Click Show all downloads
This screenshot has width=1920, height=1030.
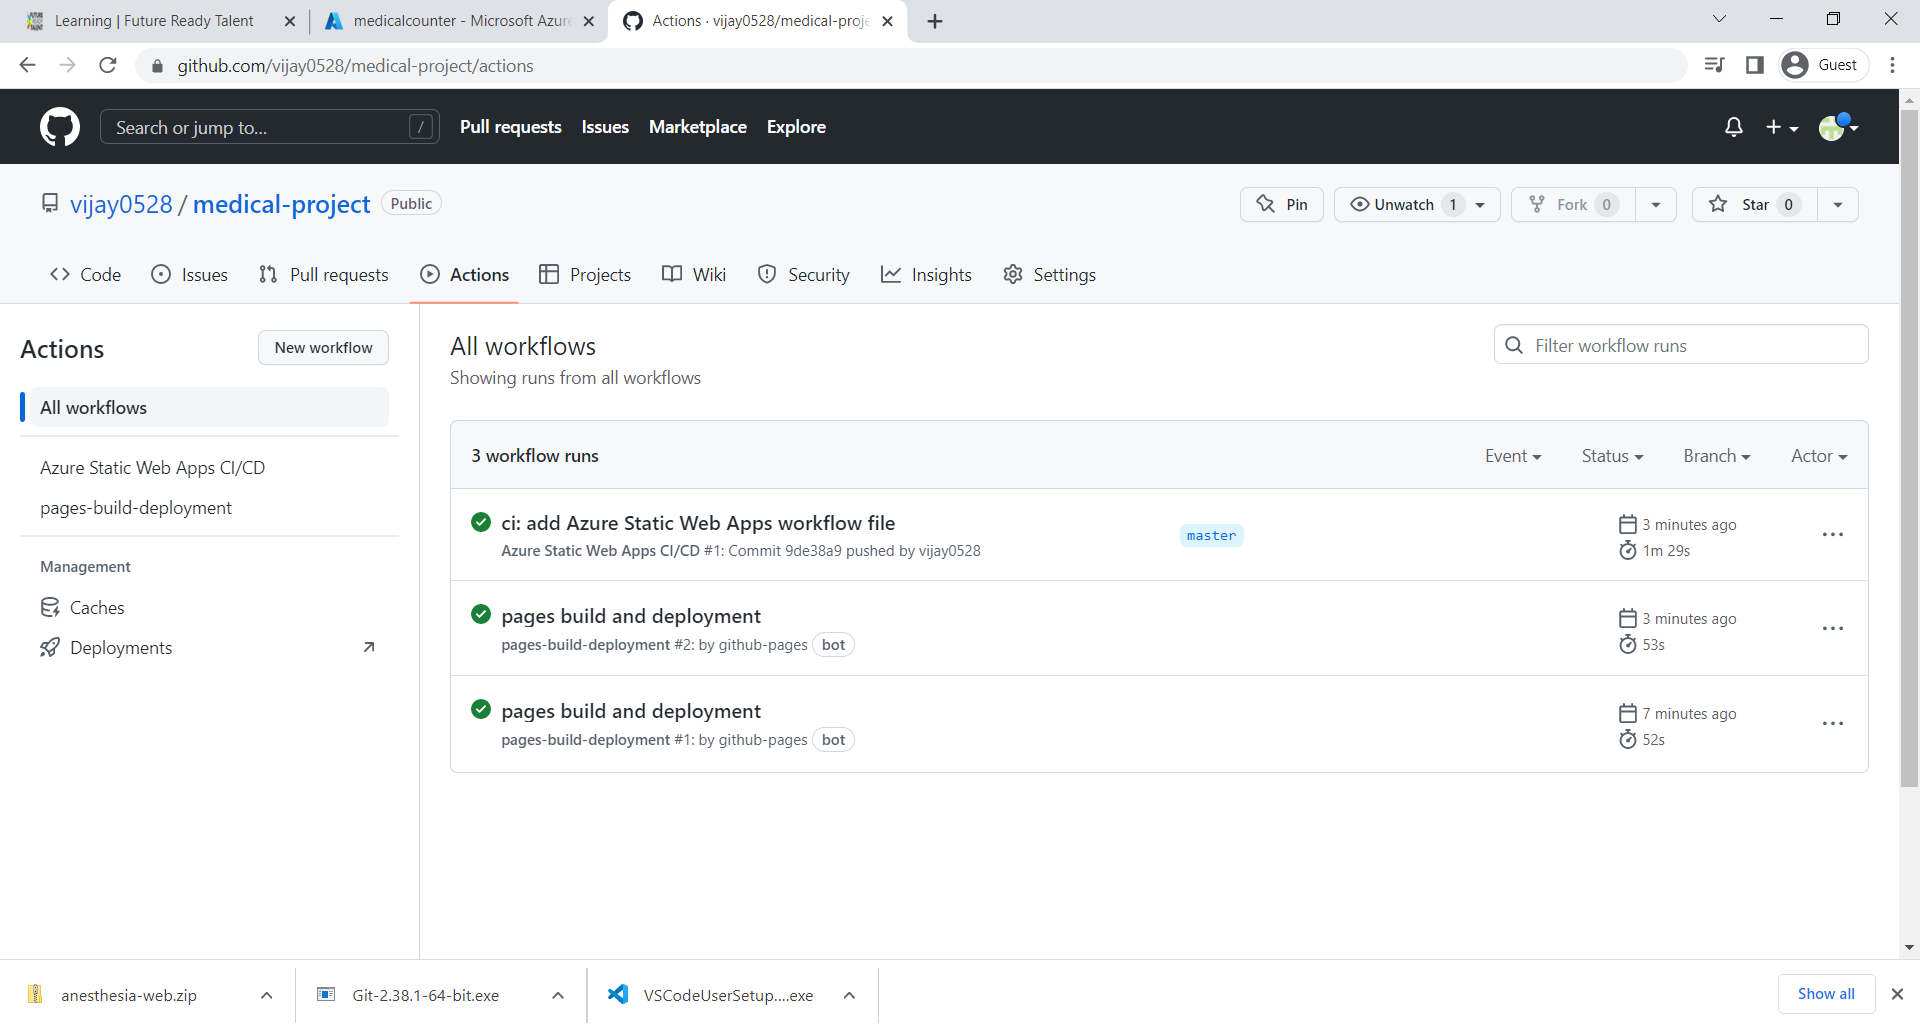click(x=1826, y=994)
